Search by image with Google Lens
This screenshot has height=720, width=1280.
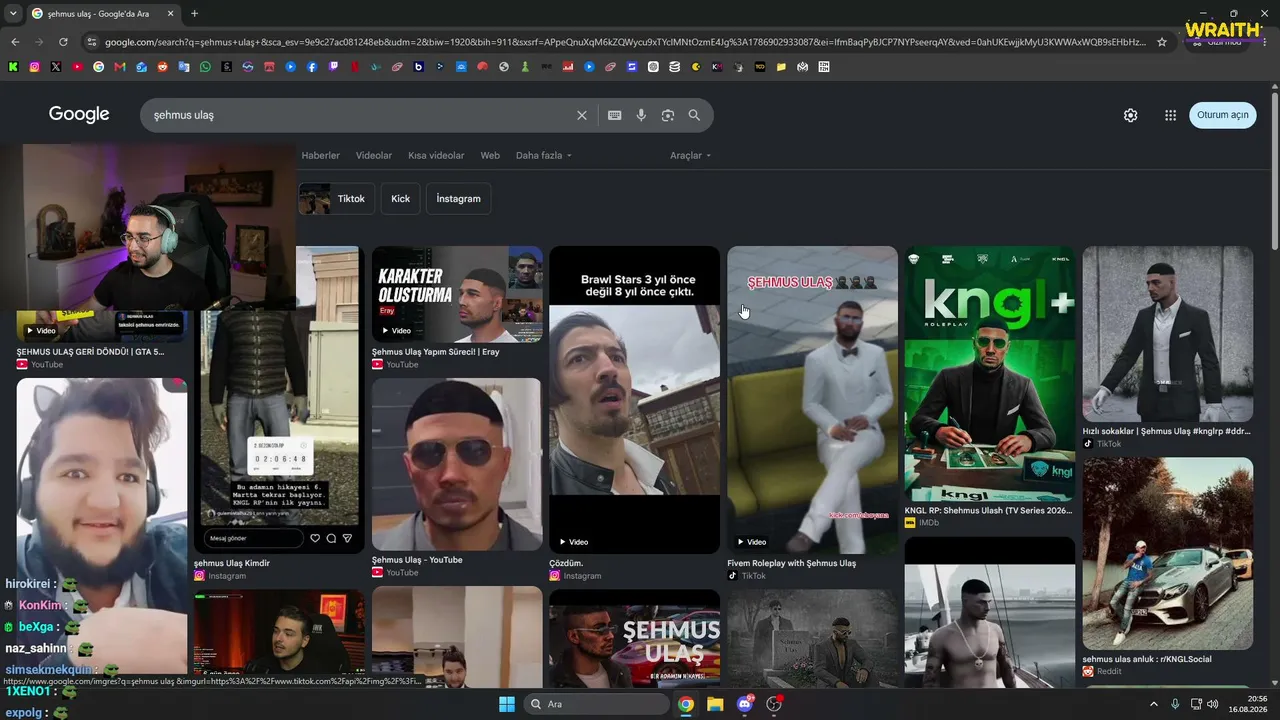[668, 115]
